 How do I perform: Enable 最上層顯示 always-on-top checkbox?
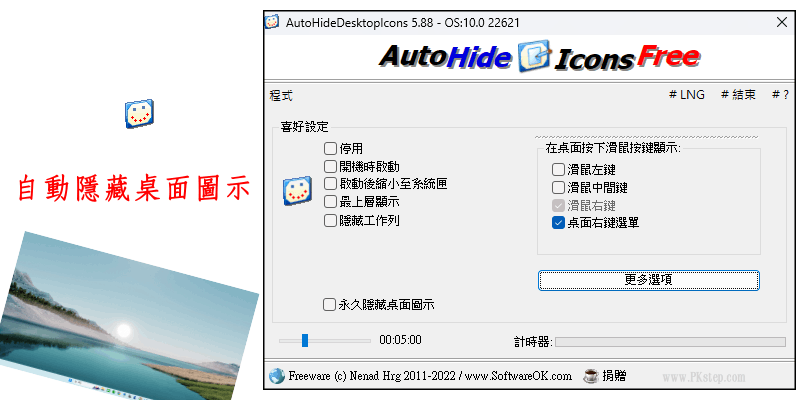tap(330, 202)
